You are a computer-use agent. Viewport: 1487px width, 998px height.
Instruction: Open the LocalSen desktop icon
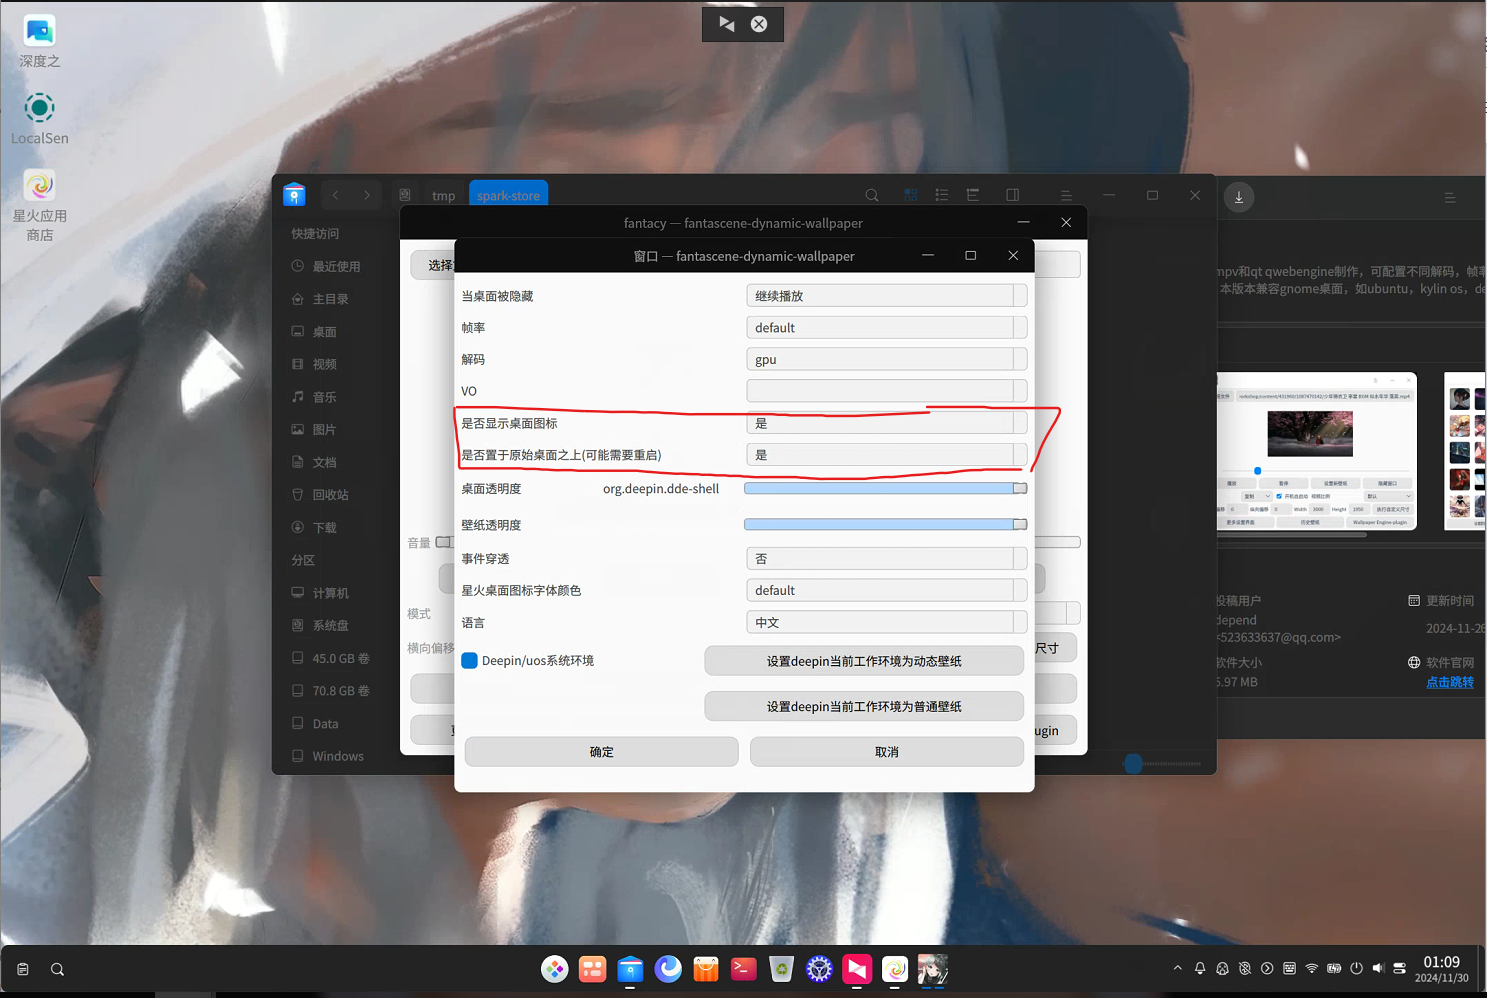point(40,119)
